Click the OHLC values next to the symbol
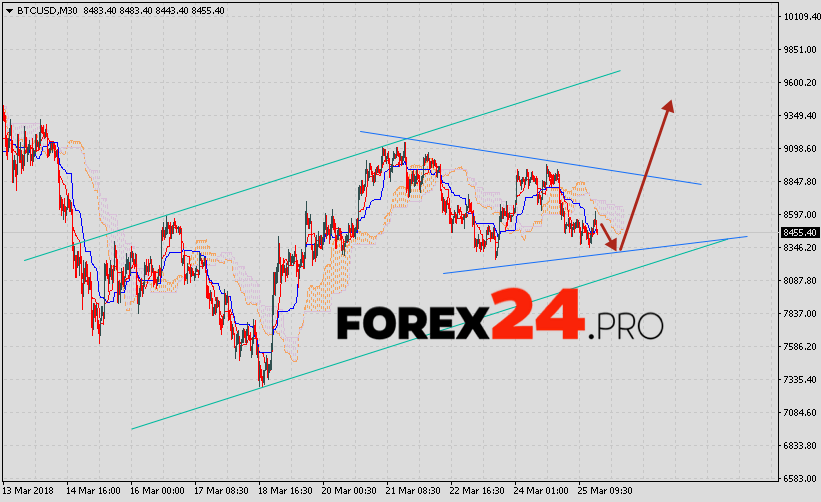Viewport: 821px width, 502px height. click(x=154, y=10)
